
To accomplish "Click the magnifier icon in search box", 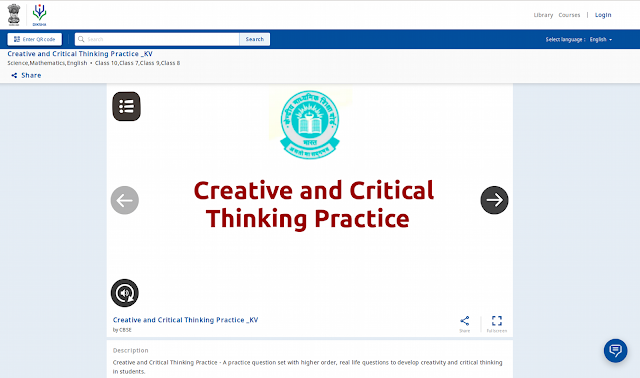I will click(x=81, y=39).
